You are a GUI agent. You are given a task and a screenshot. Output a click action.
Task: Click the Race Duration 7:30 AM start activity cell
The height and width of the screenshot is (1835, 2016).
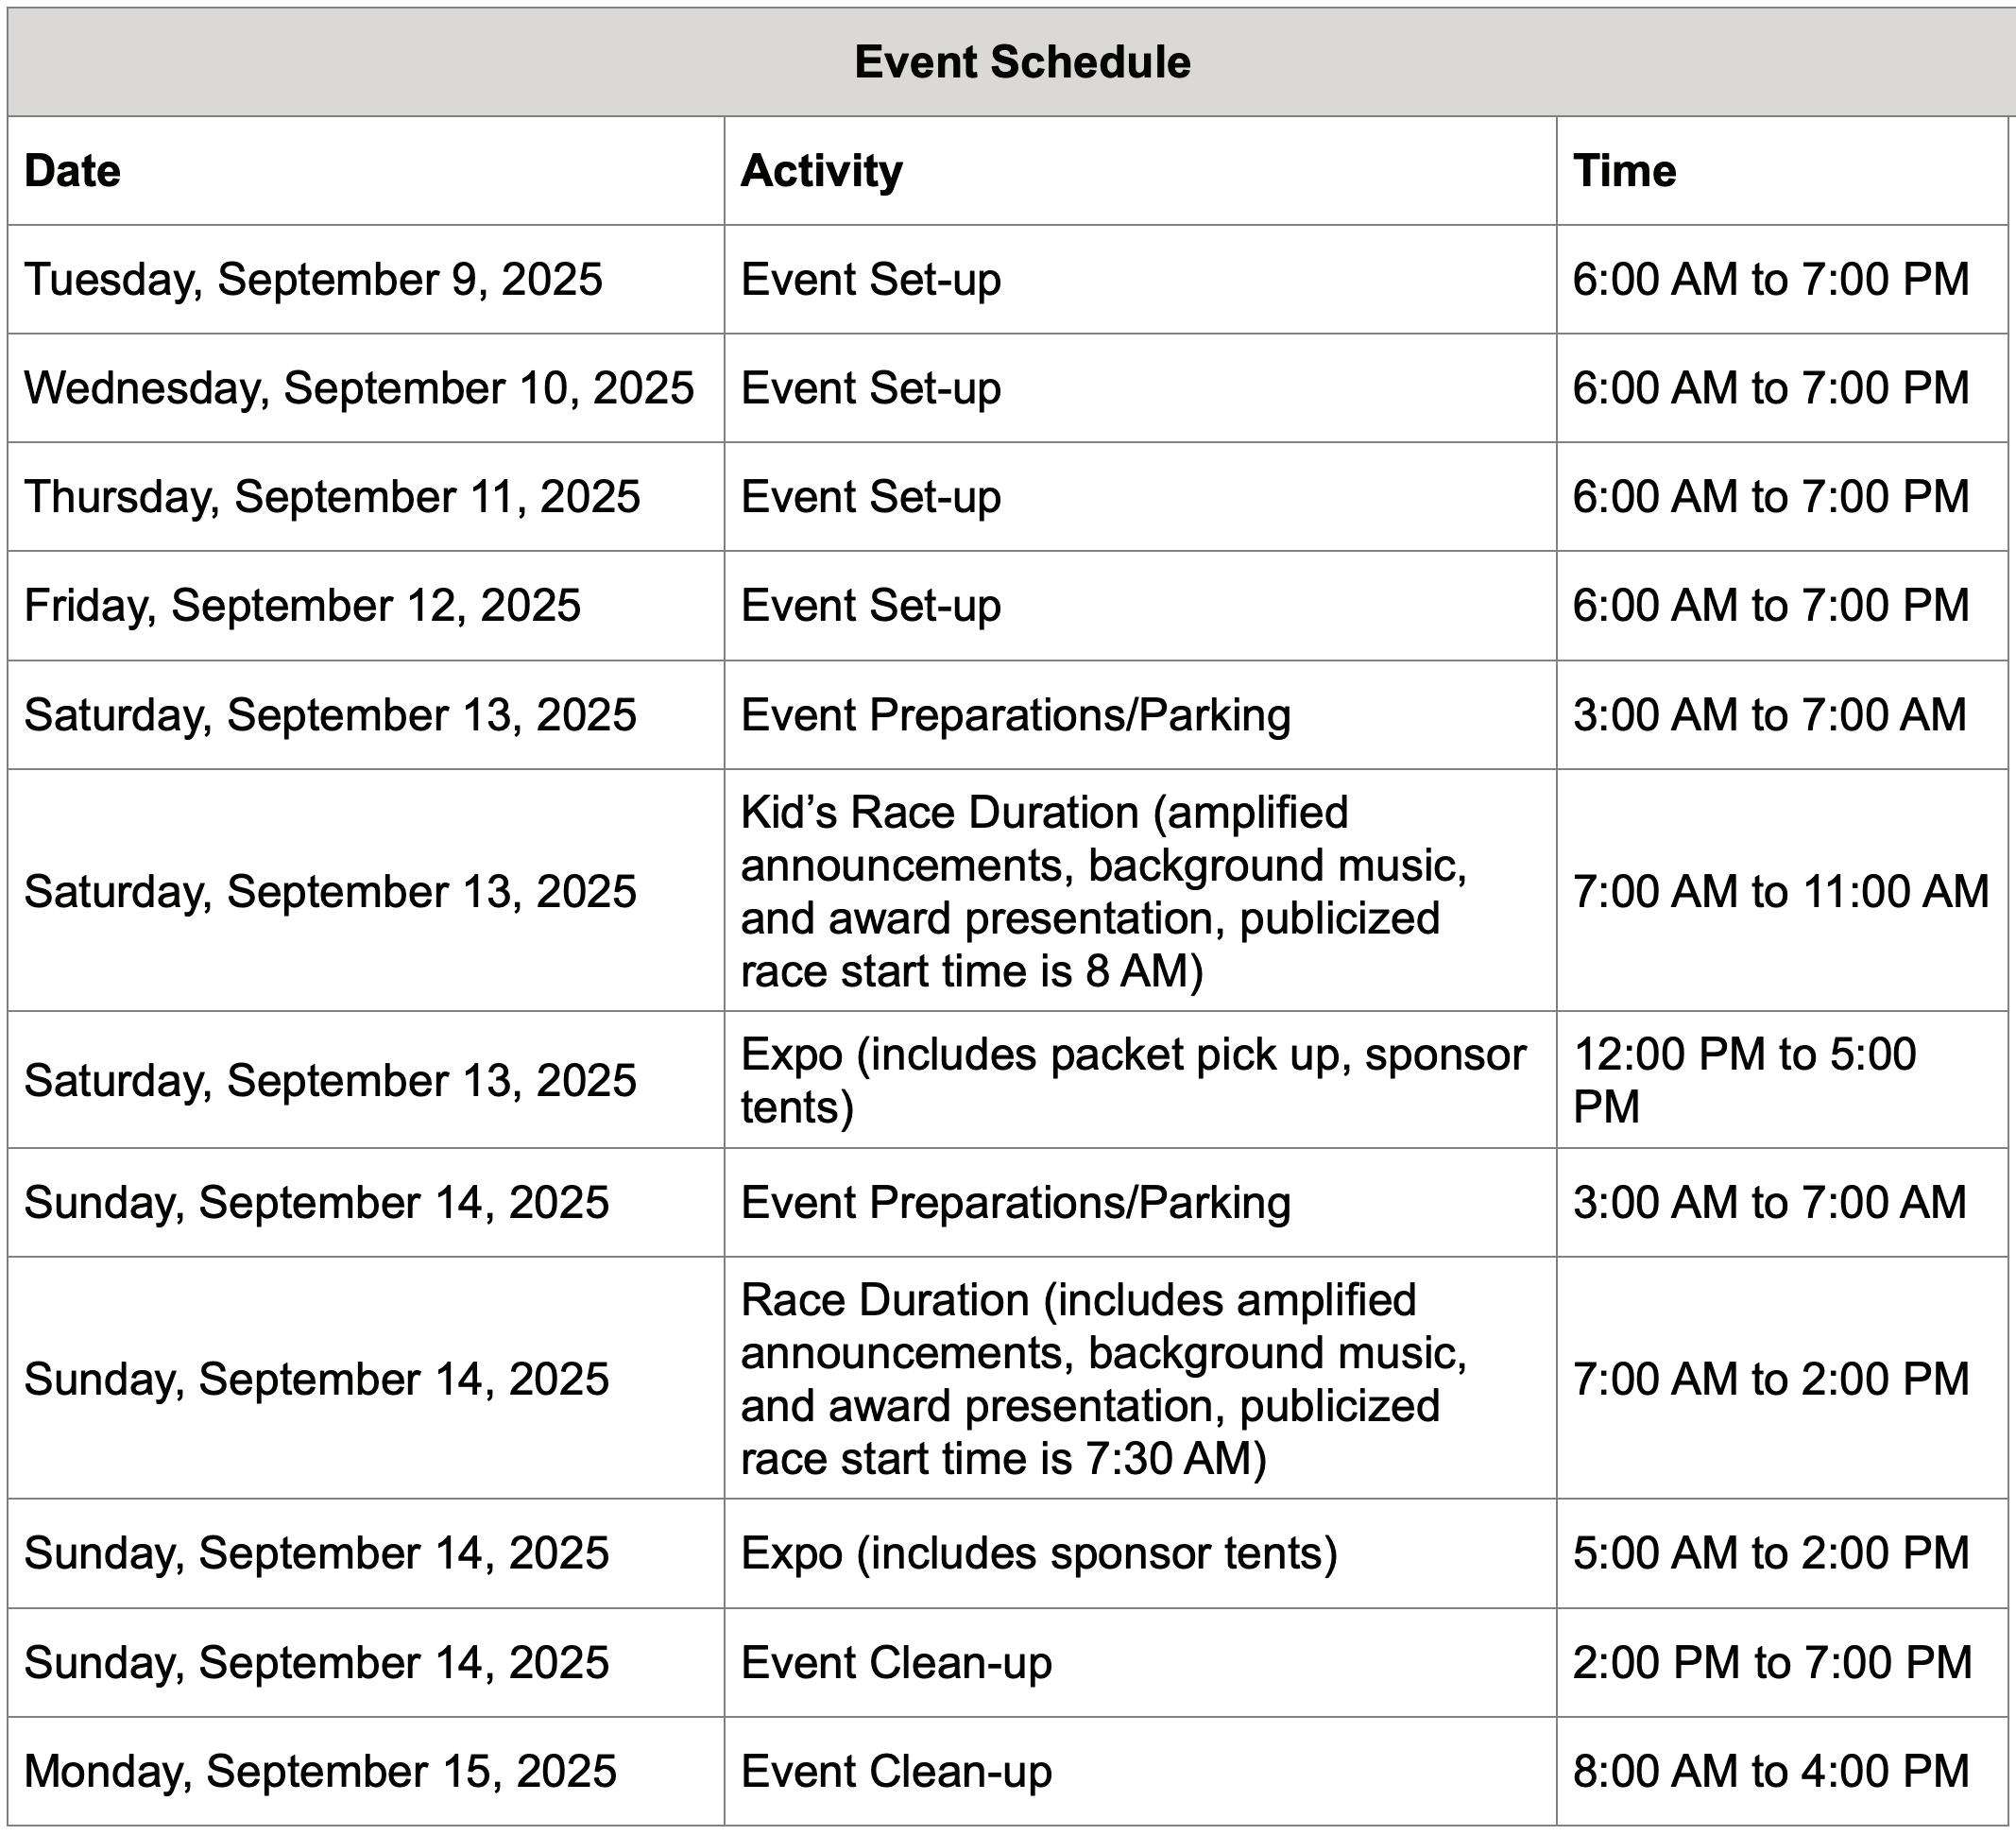tap(1103, 1379)
